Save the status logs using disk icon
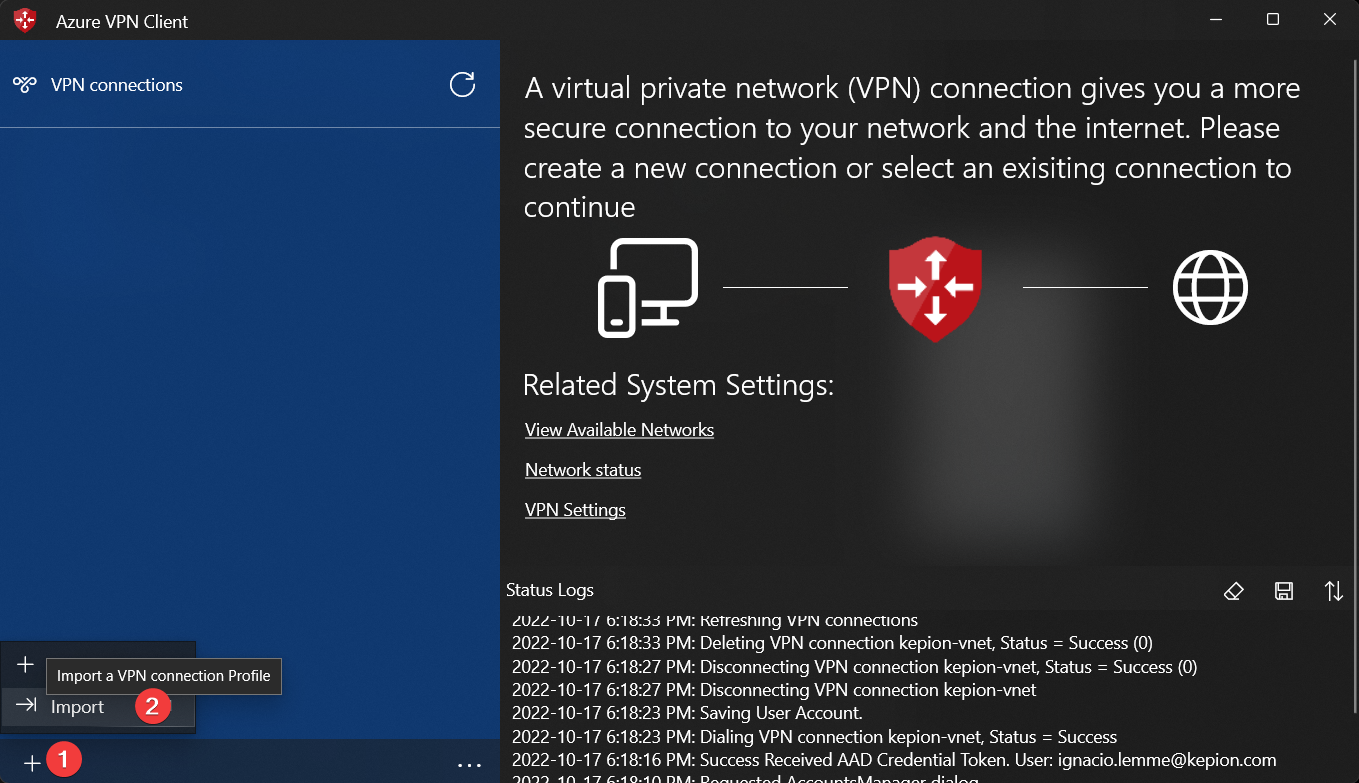 coord(1284,591)
